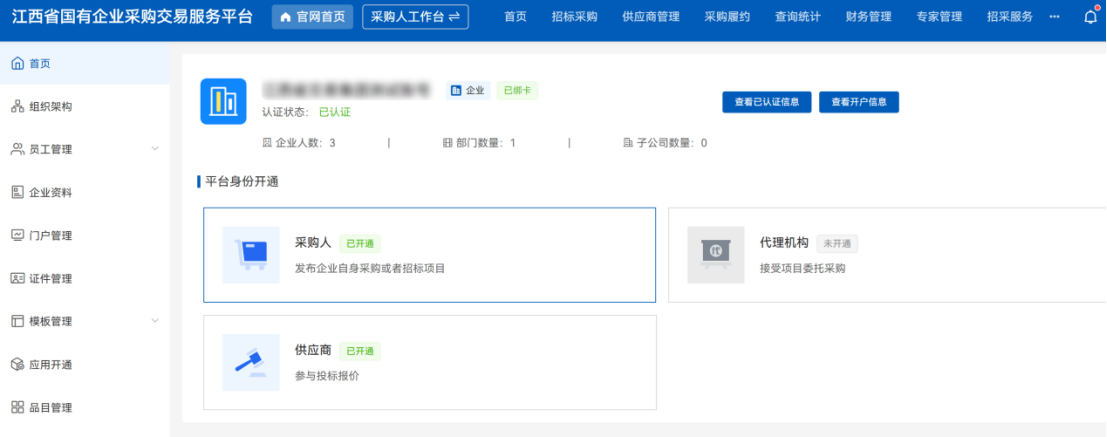The width and height of the screenshot is (1107, 437).
Task: Switch role via 采购人工作台 button
Action: coord(415,17)
